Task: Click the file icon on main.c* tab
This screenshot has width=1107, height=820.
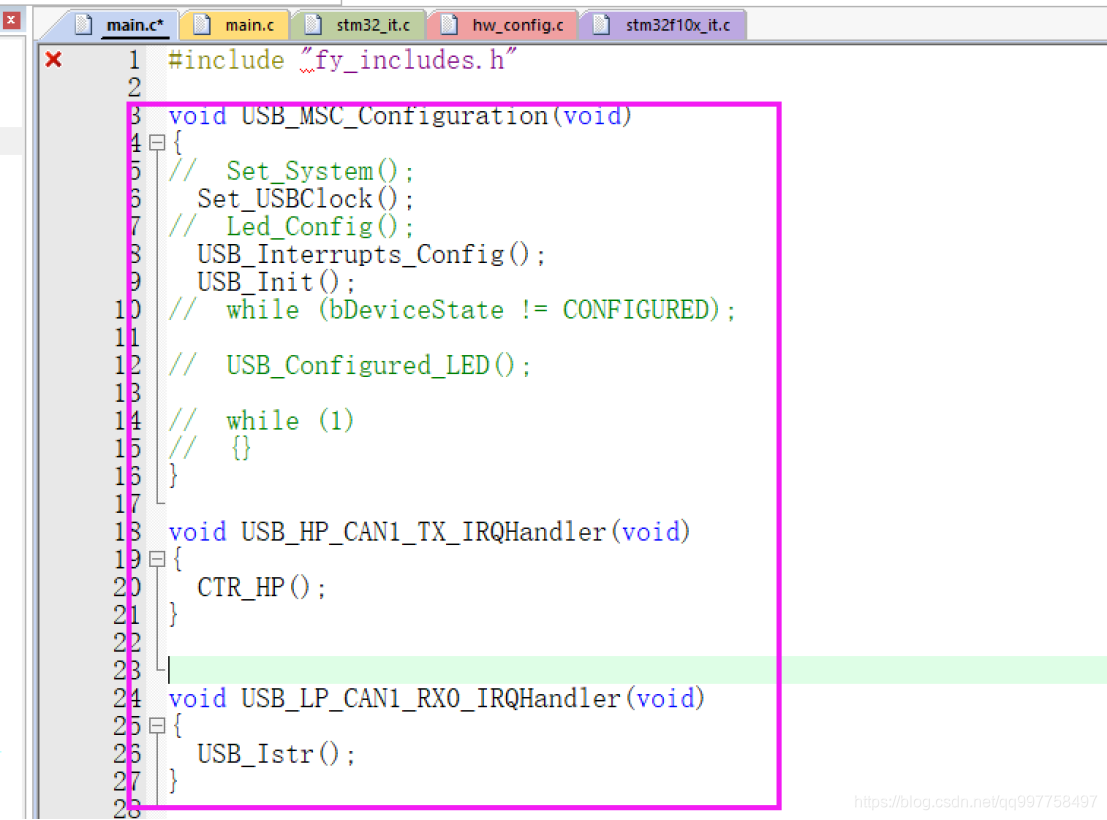Action: point(84,25)
